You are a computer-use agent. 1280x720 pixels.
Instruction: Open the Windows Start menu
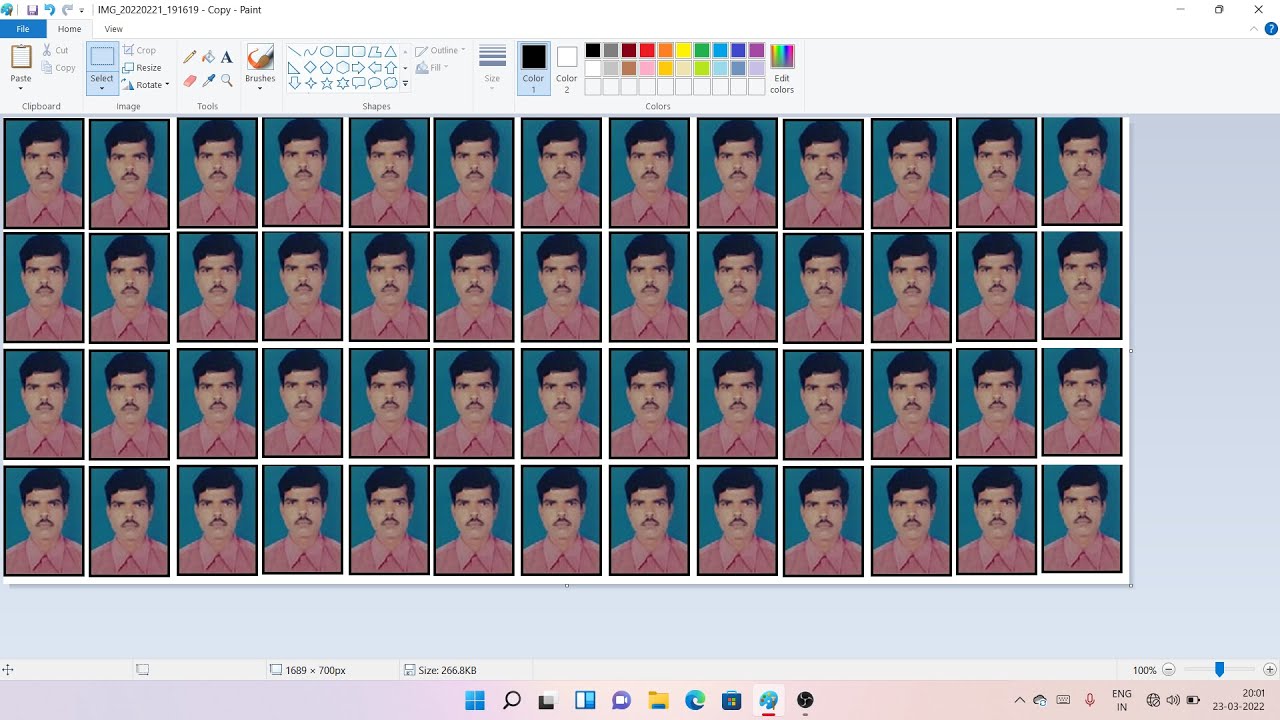(475, 700)
